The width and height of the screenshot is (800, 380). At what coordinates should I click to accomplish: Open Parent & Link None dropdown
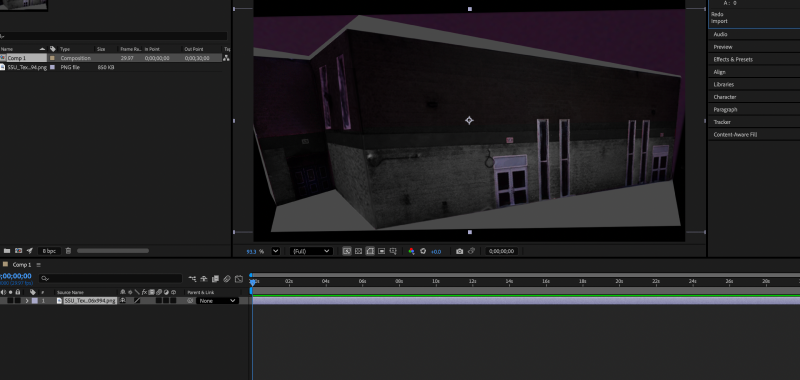(217, 301)
